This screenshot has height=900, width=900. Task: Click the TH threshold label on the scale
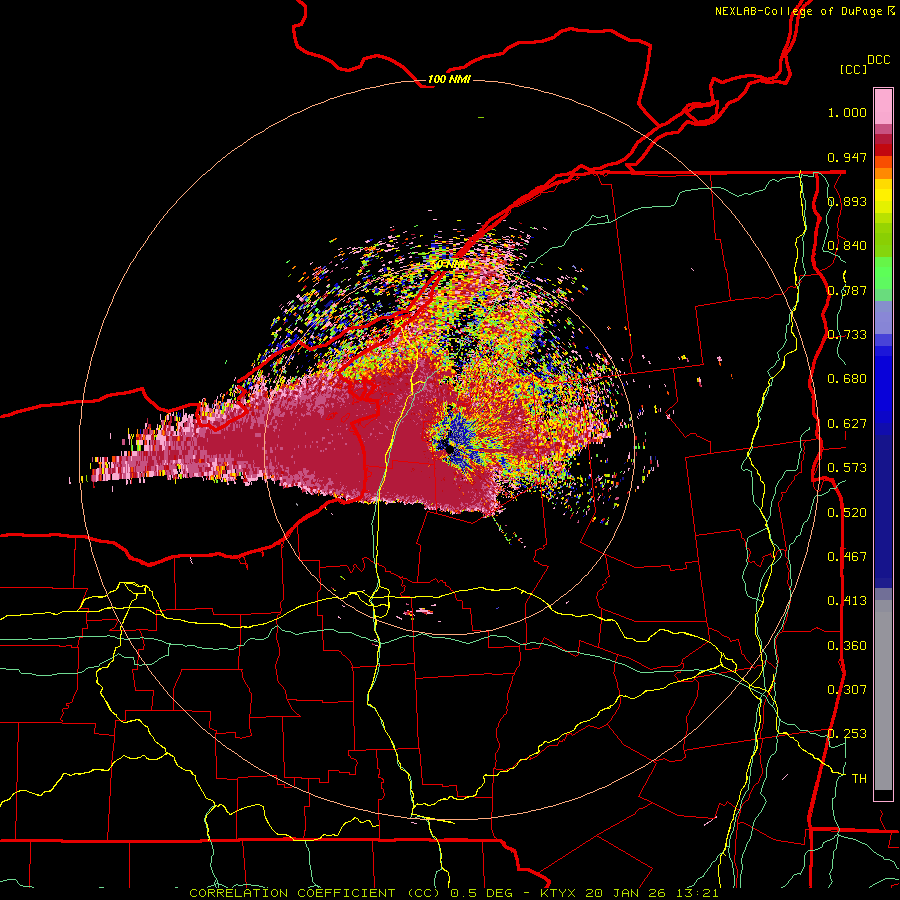click(859, 778)
